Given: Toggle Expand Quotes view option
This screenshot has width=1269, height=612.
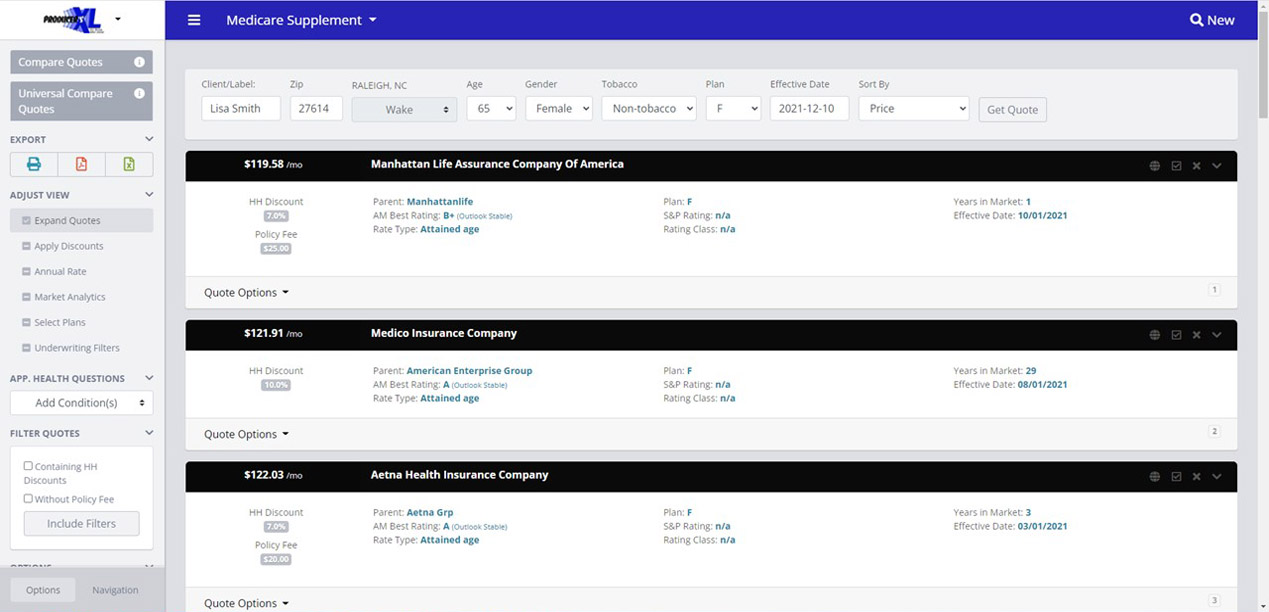Looking at the screenshot, I should tap(81, 220).
